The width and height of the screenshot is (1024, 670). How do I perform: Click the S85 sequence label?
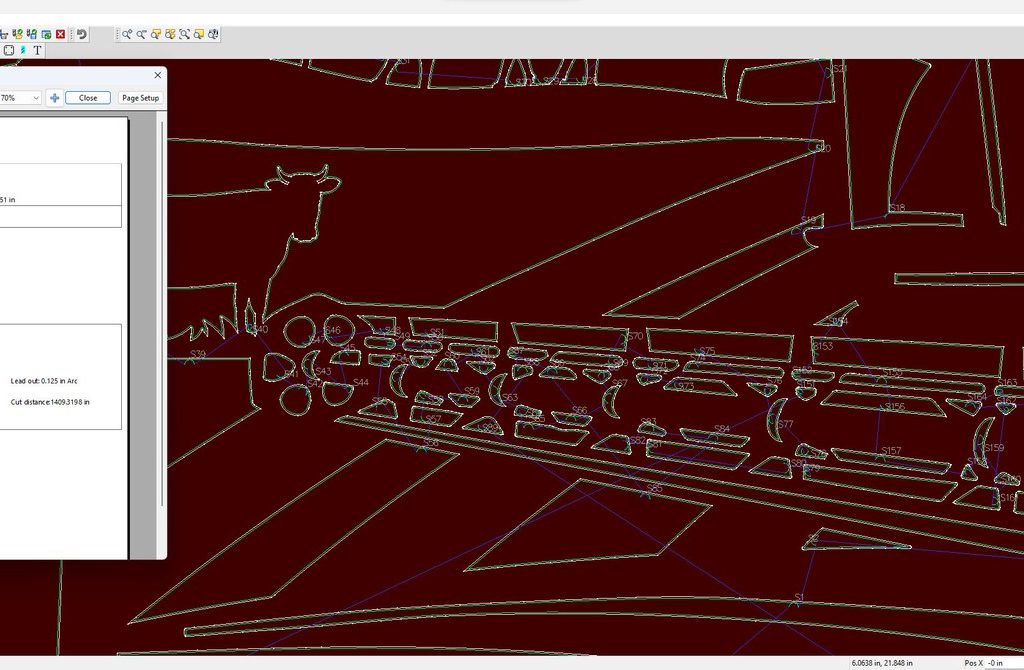click(655, 488)
